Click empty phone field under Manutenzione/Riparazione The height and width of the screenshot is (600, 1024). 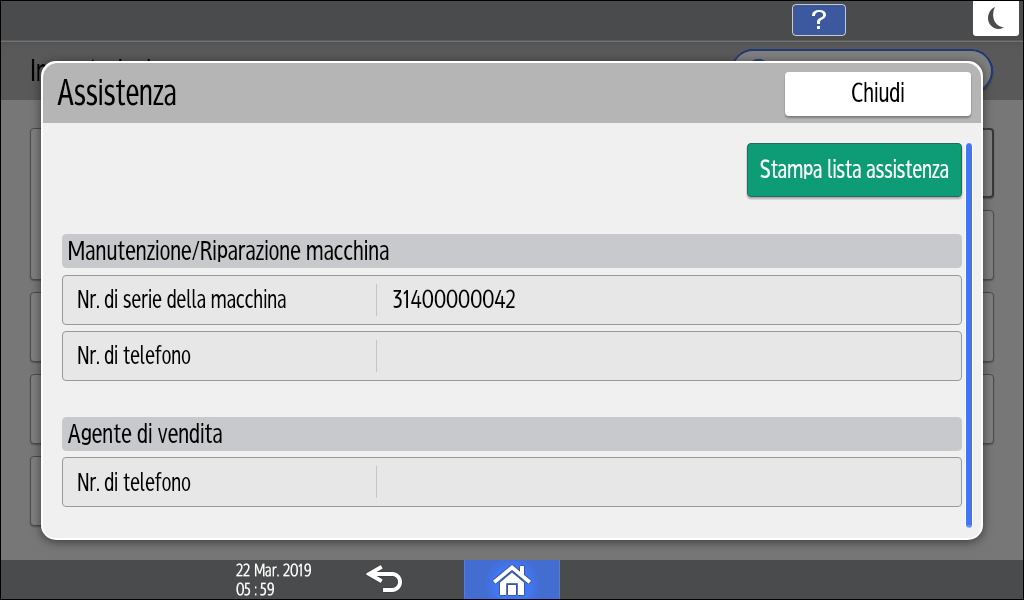click(667, 356)
